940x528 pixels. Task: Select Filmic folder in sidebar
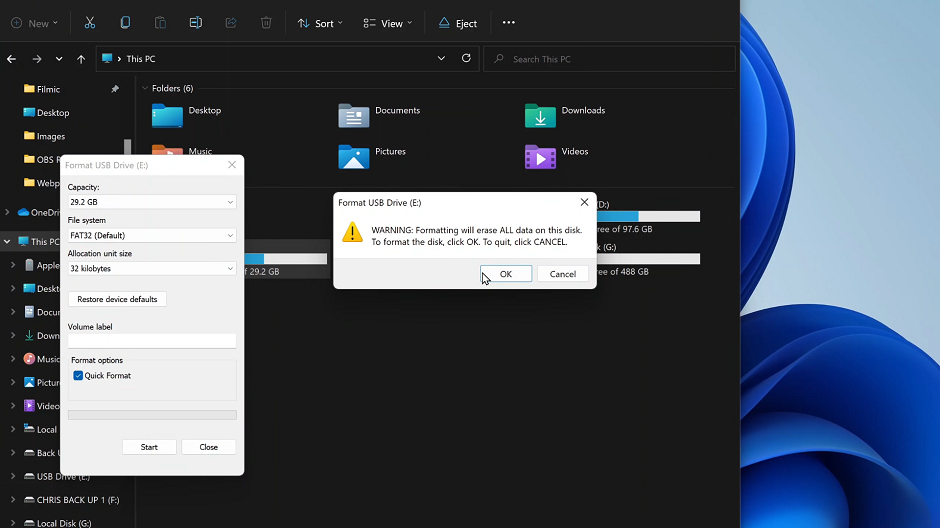pyautogui.click(x=48, y=89)
